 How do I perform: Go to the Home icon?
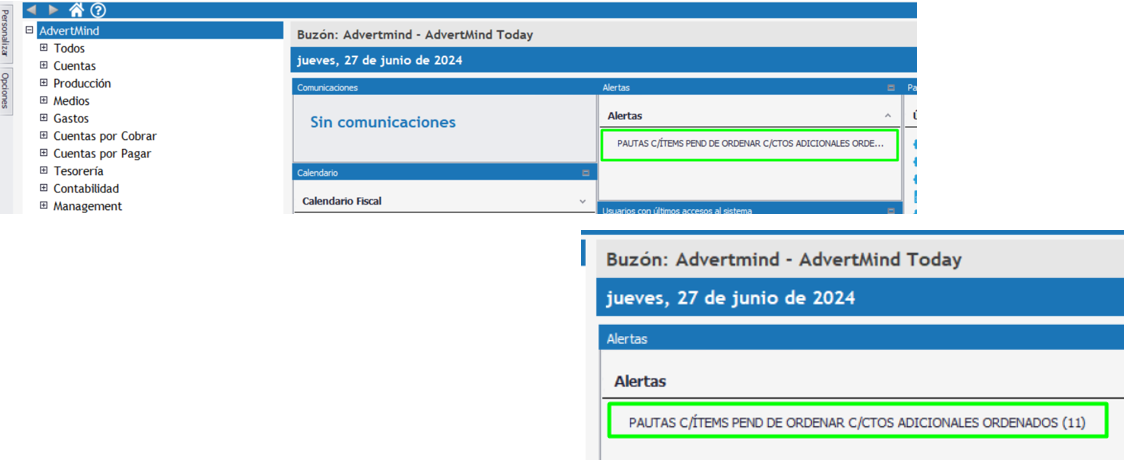(76, 9)
